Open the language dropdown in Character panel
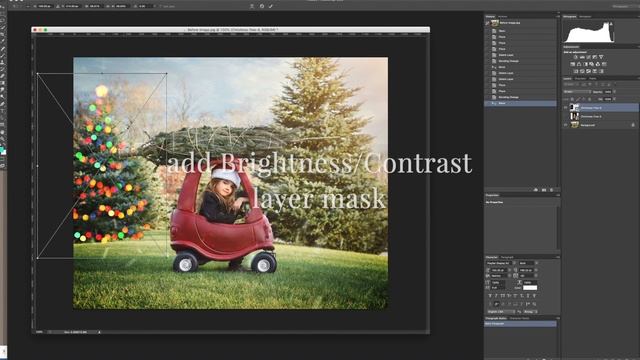Screen dimensions: 640x360 [x=500, y=311]
